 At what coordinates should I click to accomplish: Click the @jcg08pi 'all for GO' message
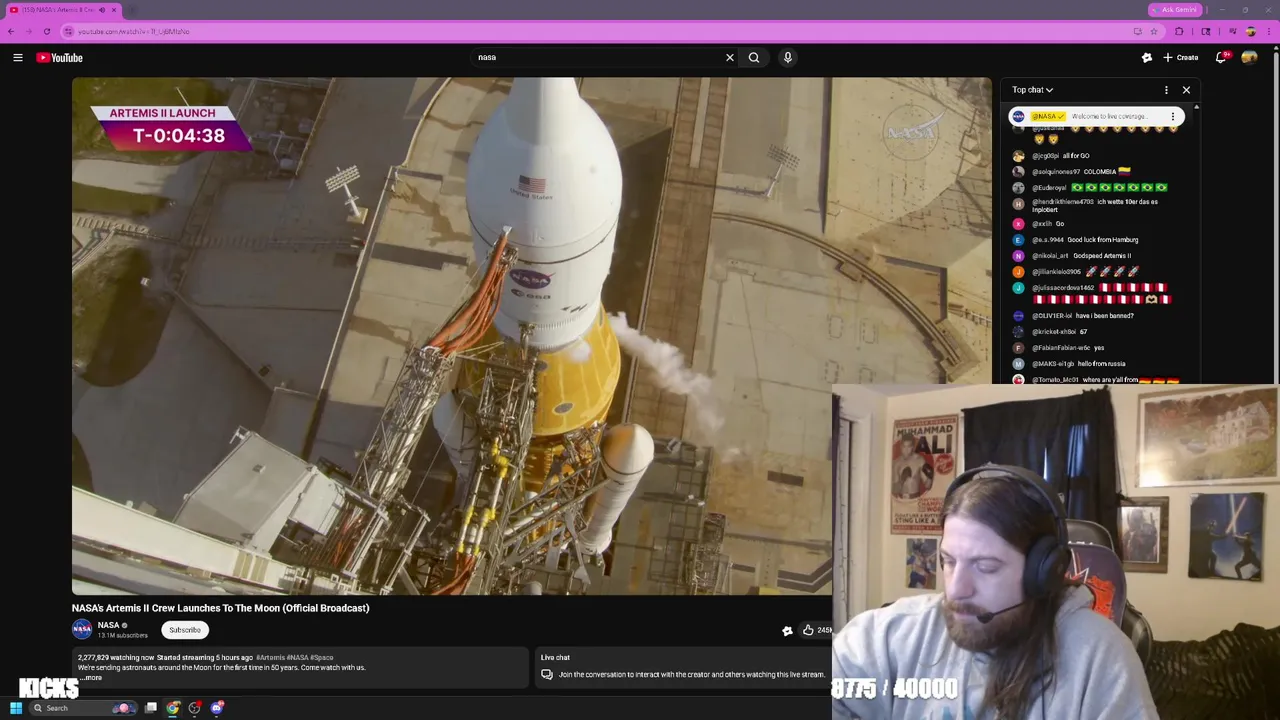(x=1060, y=156)
